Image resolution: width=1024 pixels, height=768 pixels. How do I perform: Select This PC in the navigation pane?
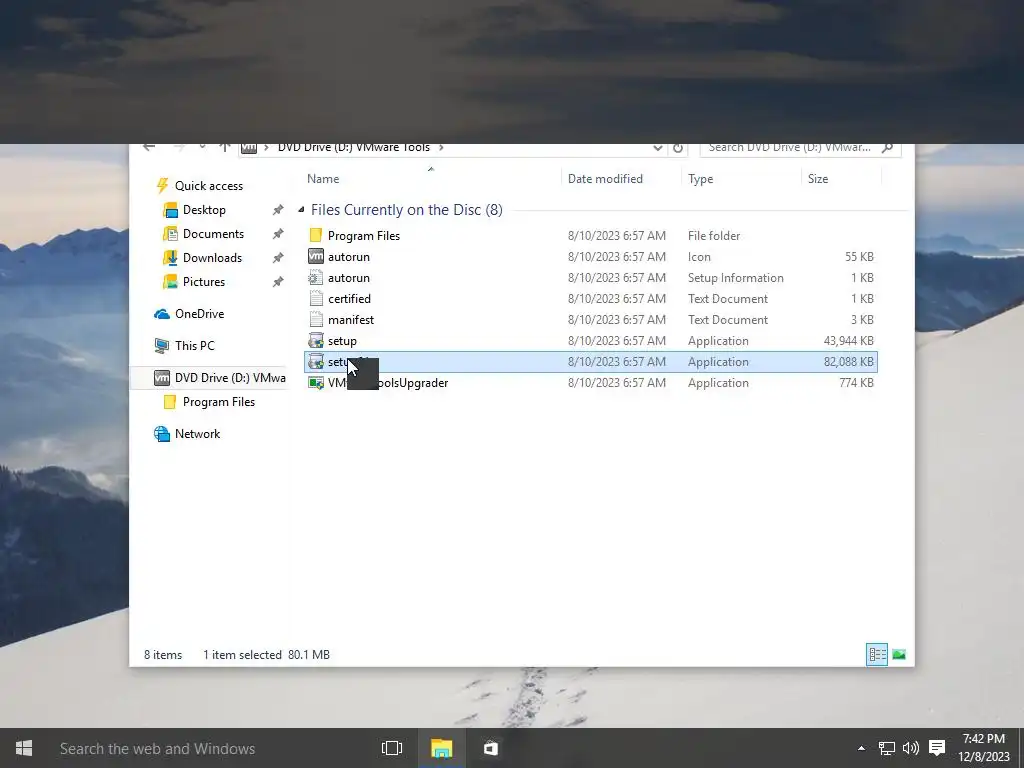tap(195, 345)
